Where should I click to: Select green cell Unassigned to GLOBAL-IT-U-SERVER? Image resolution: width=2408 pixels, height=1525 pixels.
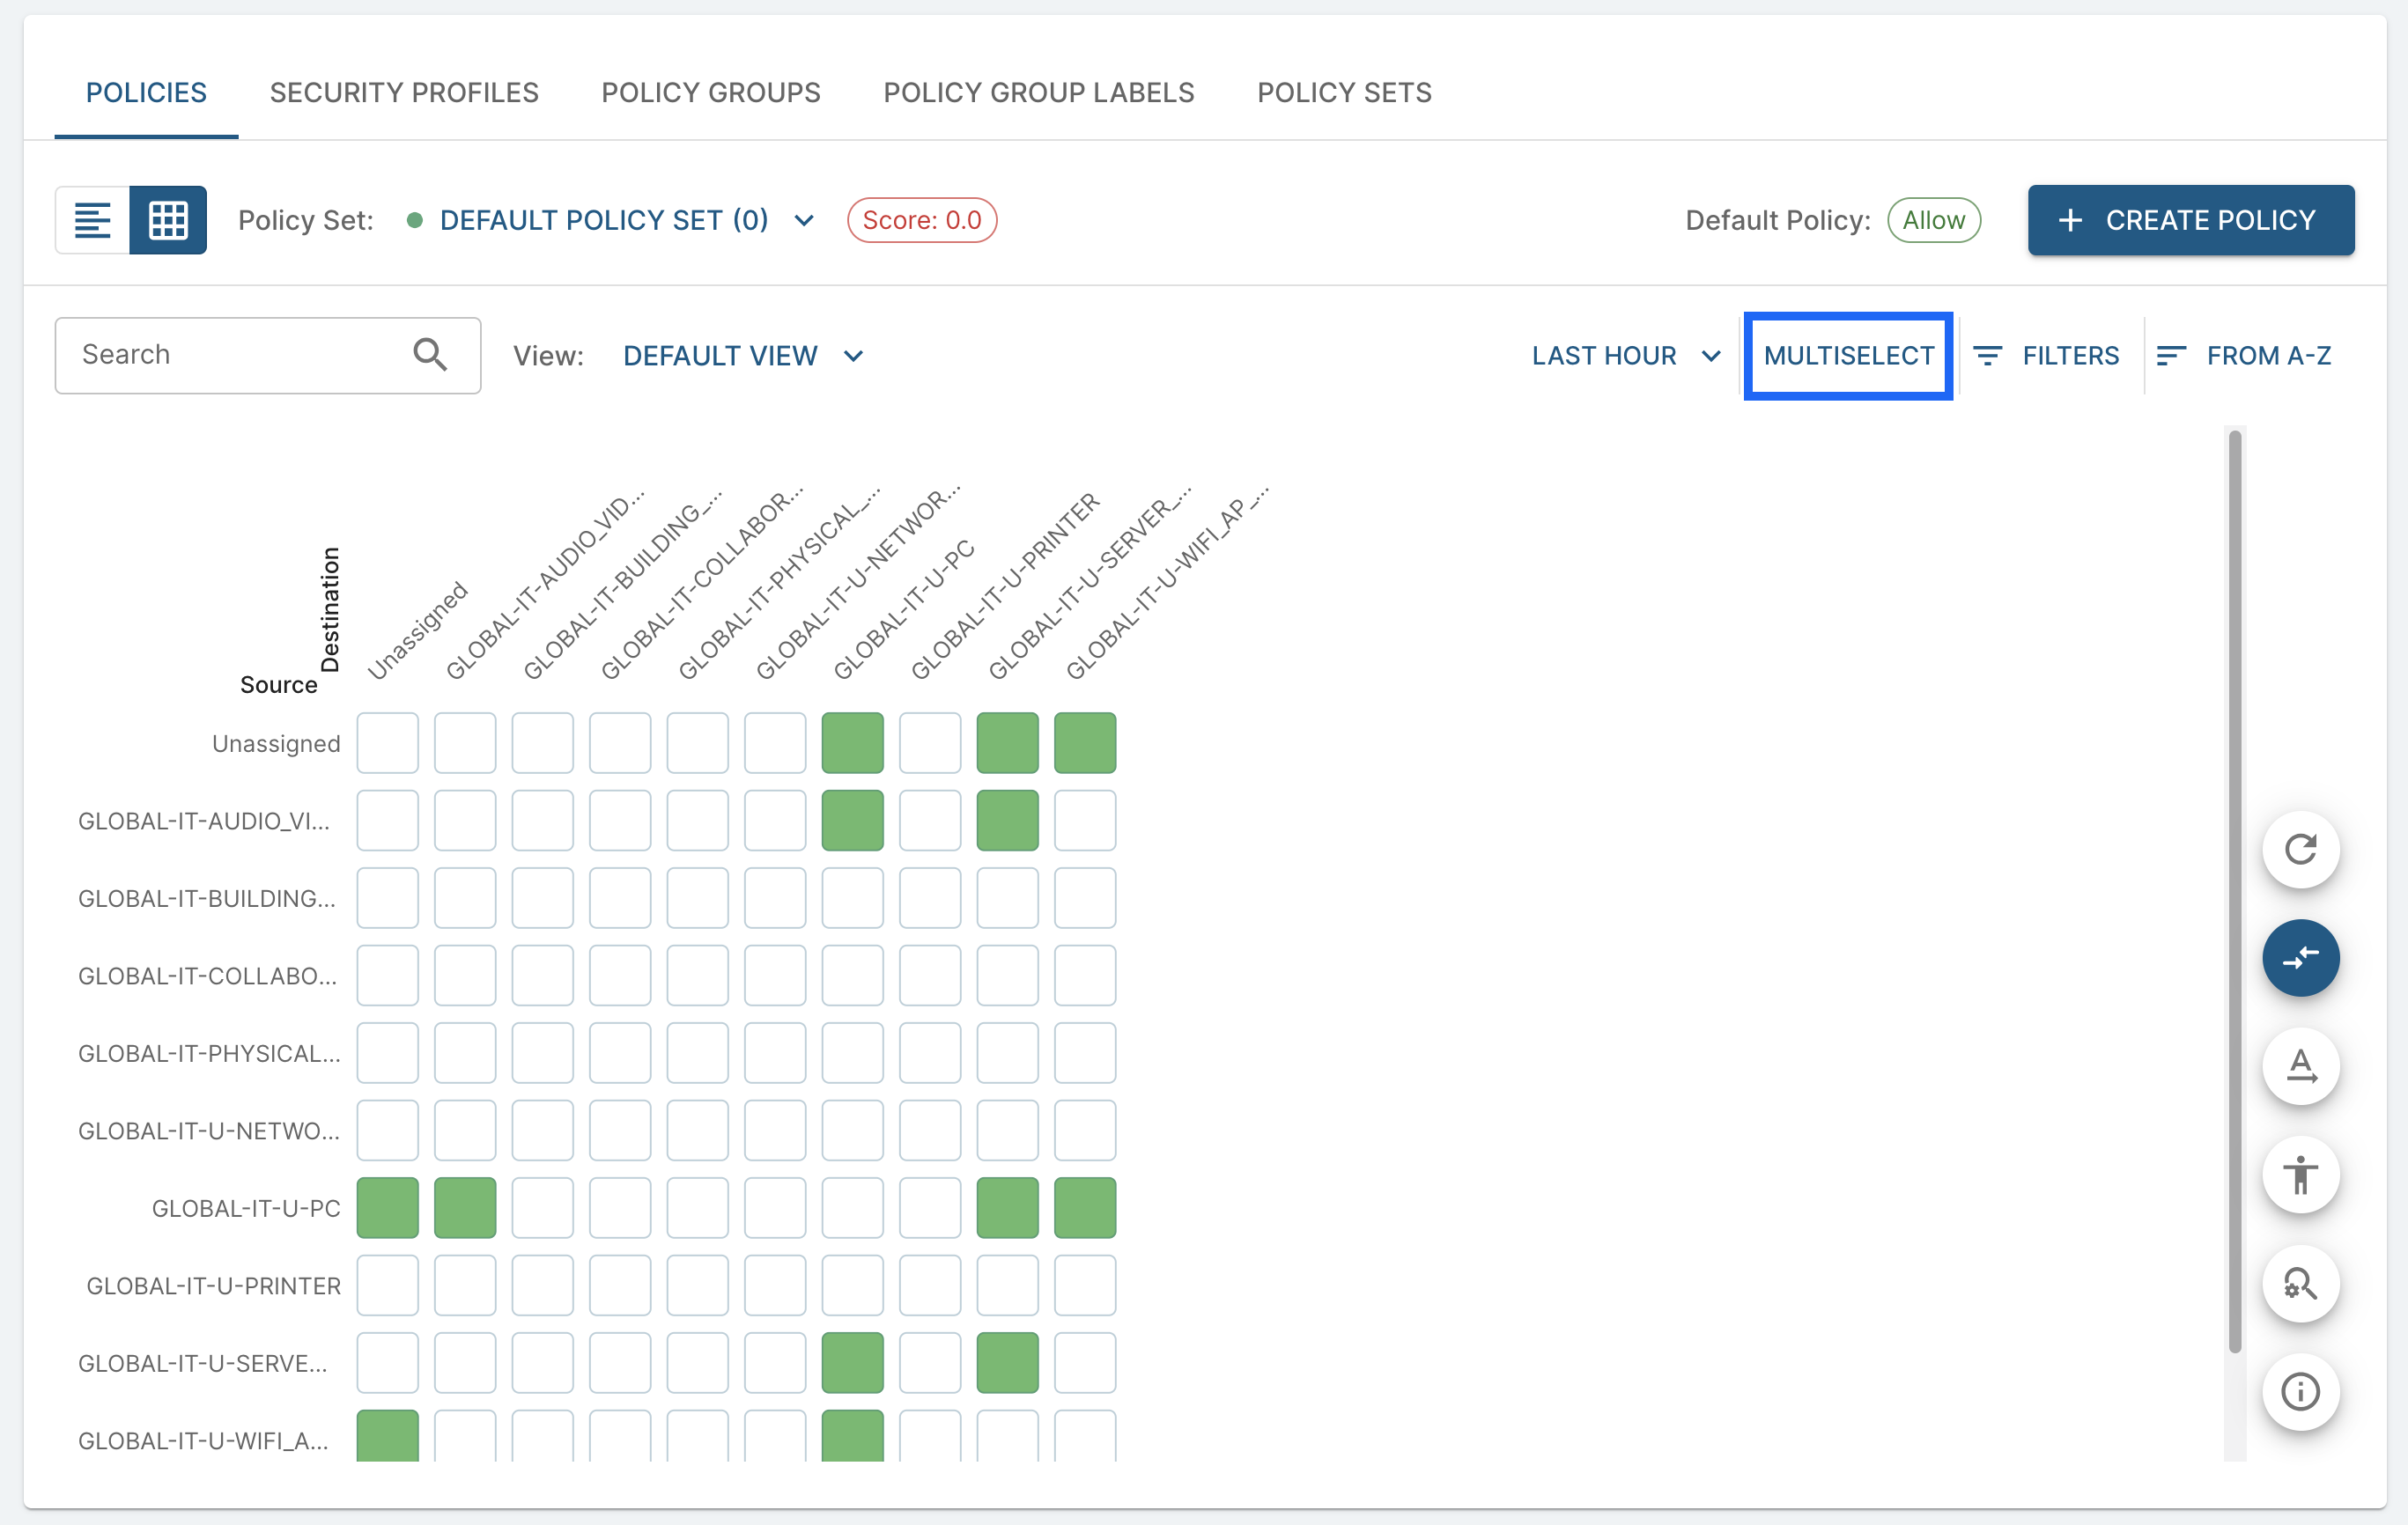(1007, 743)
